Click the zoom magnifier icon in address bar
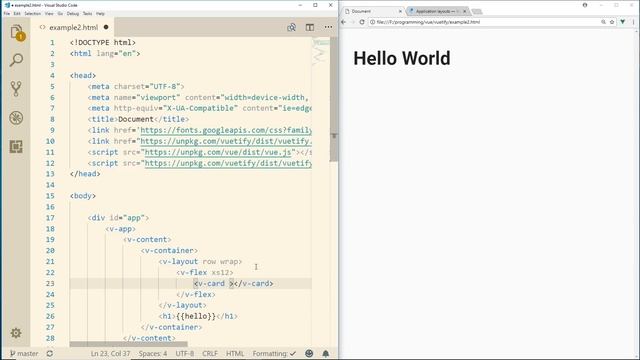 pyautogui.click(x=603, y=22)
